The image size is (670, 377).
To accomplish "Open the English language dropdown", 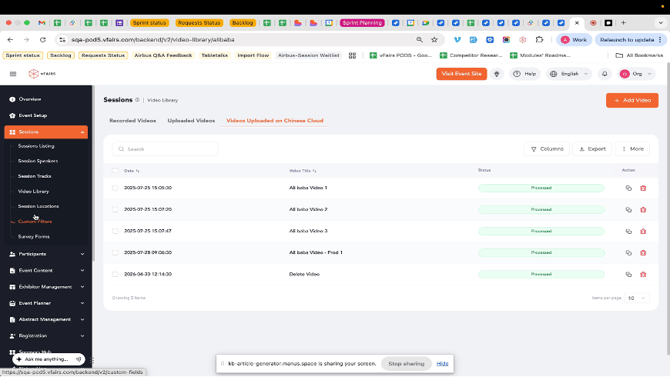I will pyautogui.click(x=569, y=74).
